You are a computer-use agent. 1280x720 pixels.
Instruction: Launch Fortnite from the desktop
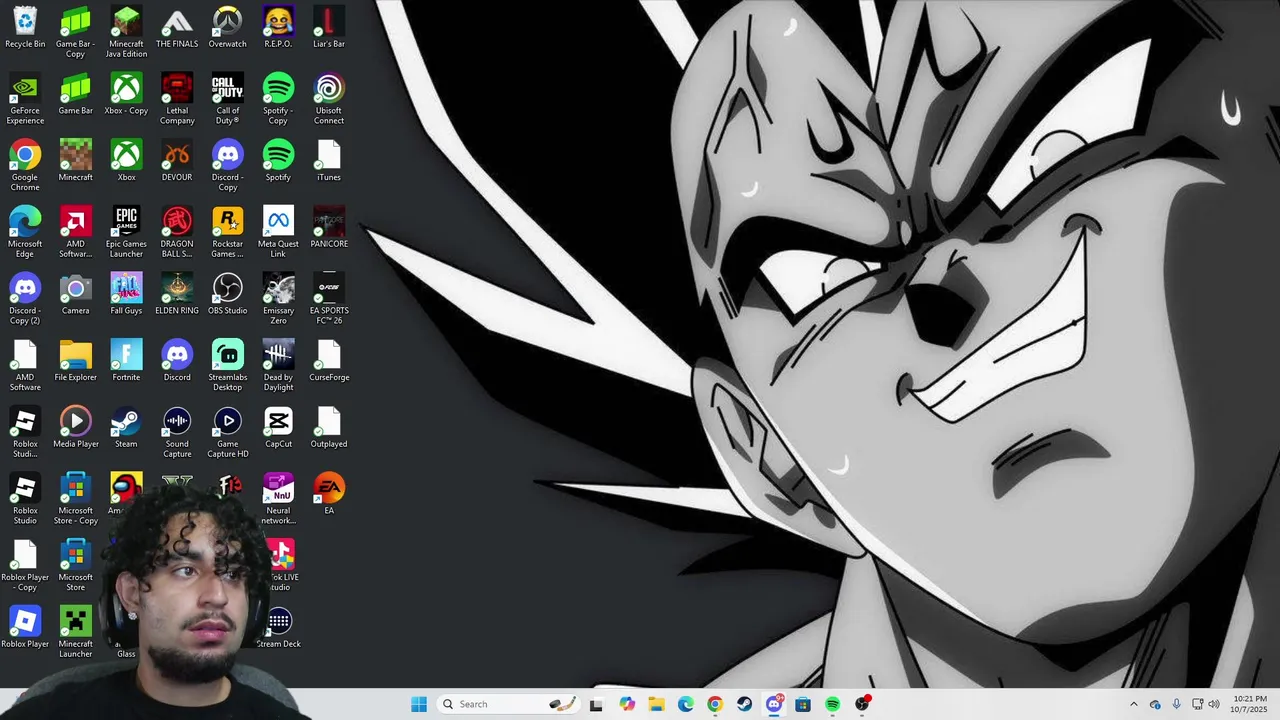point(126,361)
